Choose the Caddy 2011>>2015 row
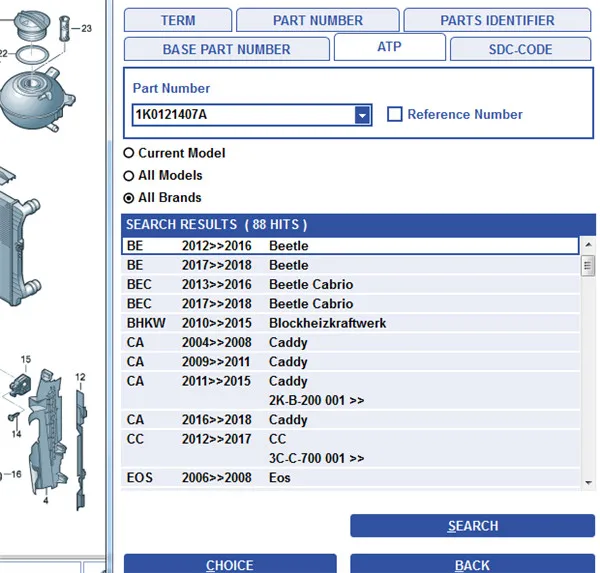 [350, 390]
